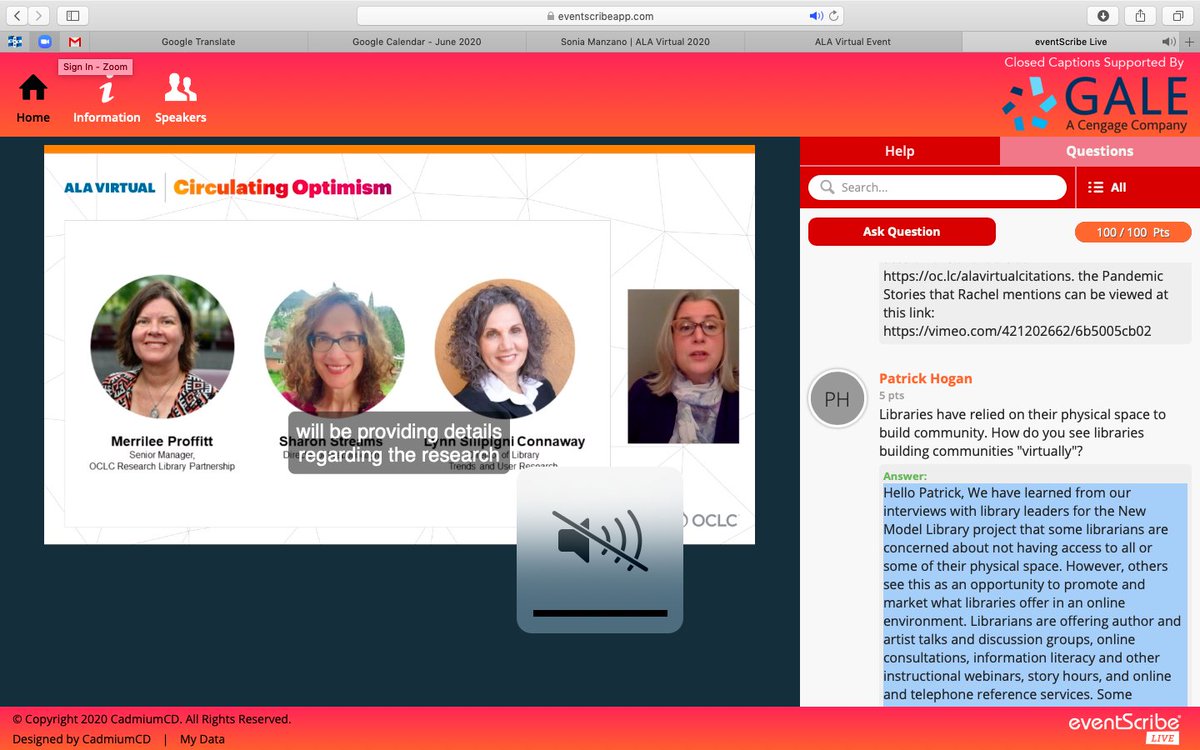The width and height of the screenshot is (1200, 750).
Task: Open Safari downloads list
Action: 1103,16
